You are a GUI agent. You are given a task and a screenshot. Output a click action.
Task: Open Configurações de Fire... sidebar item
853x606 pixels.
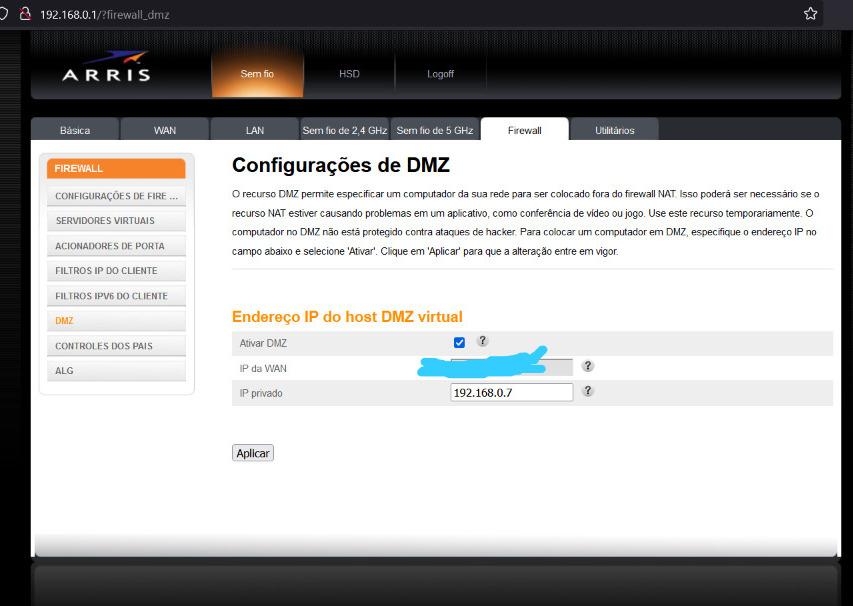tap(116, 196)
